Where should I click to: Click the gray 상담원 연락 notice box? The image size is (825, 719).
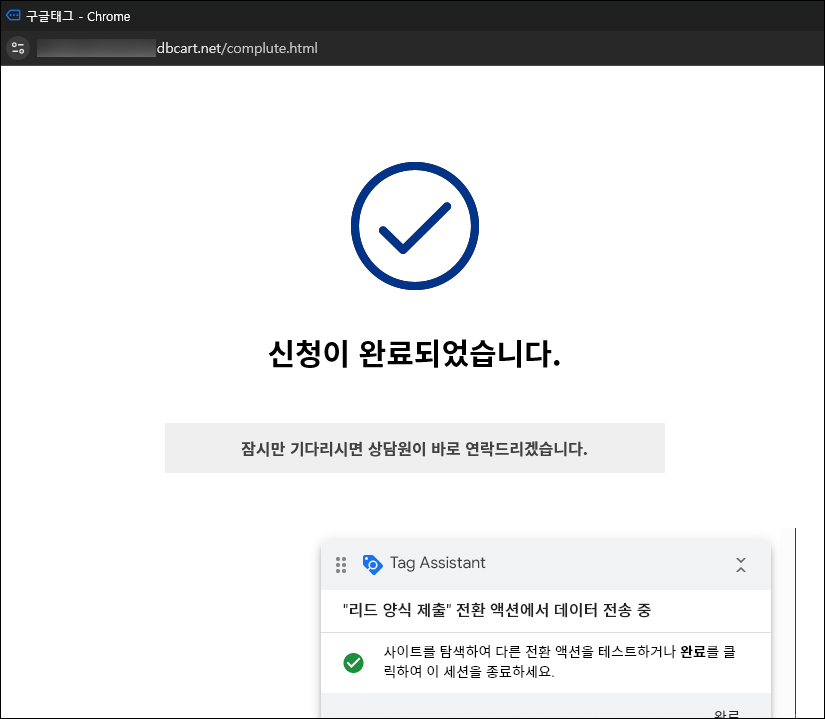coord(414,448)
